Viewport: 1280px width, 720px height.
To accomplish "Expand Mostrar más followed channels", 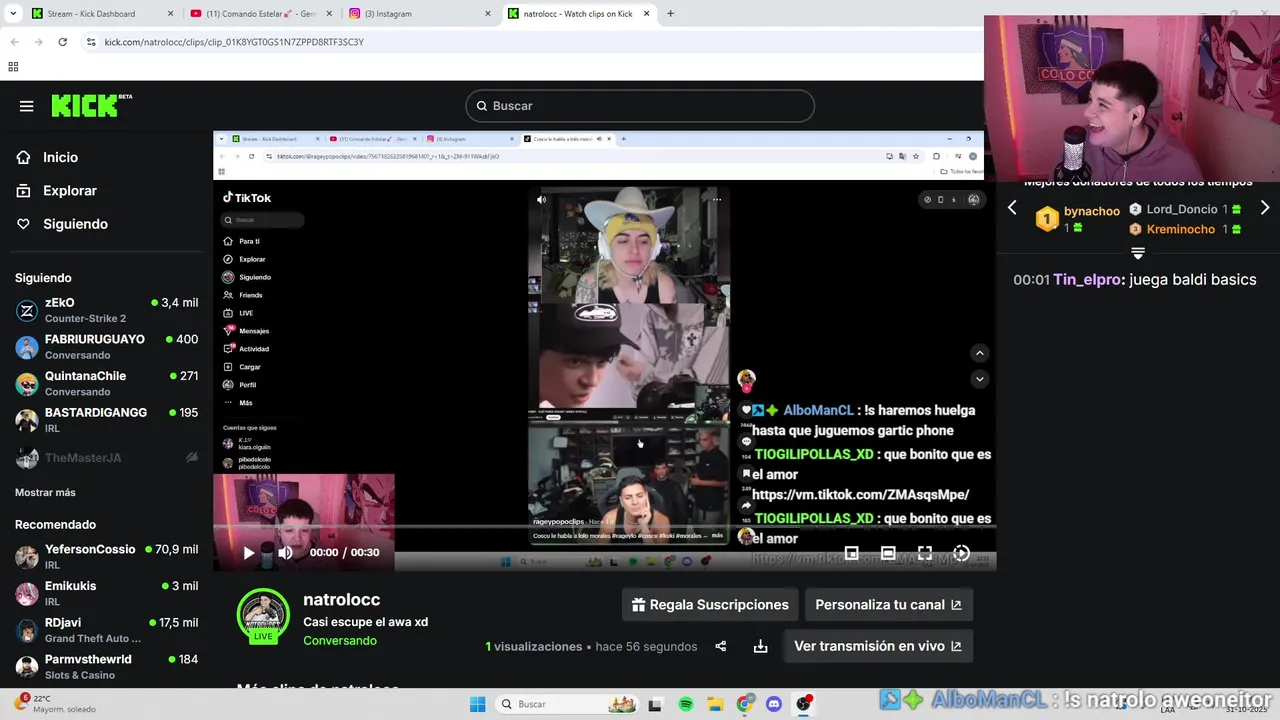I will 45,492.
